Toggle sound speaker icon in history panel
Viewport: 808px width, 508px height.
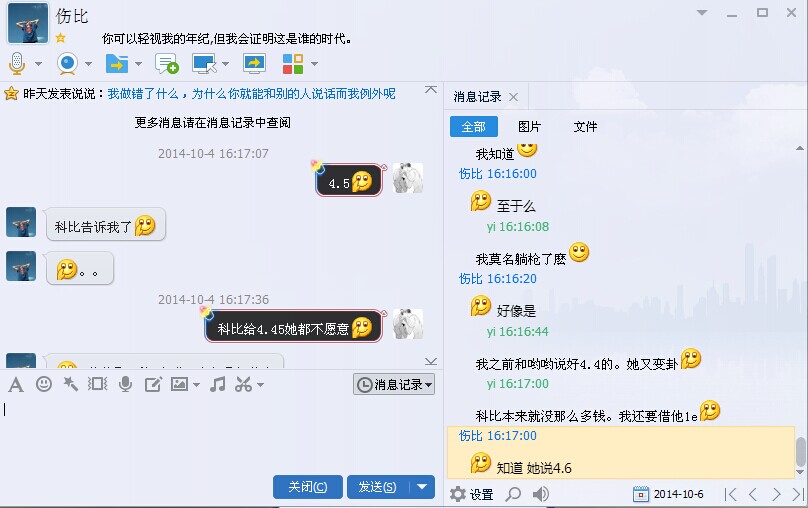coord(540,494)
